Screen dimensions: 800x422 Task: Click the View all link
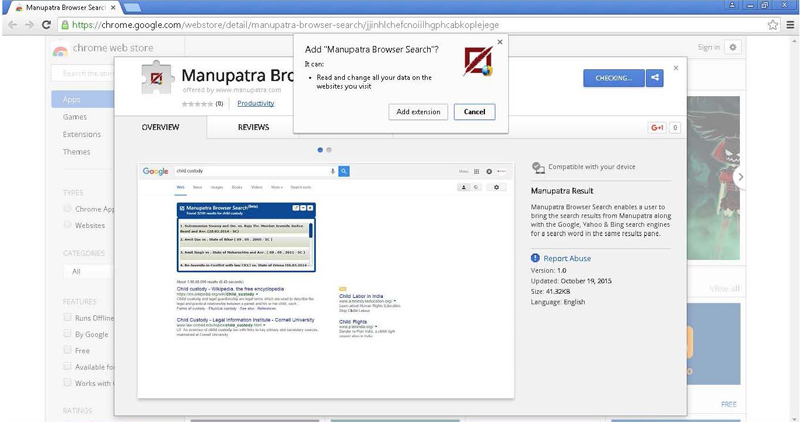724,289
